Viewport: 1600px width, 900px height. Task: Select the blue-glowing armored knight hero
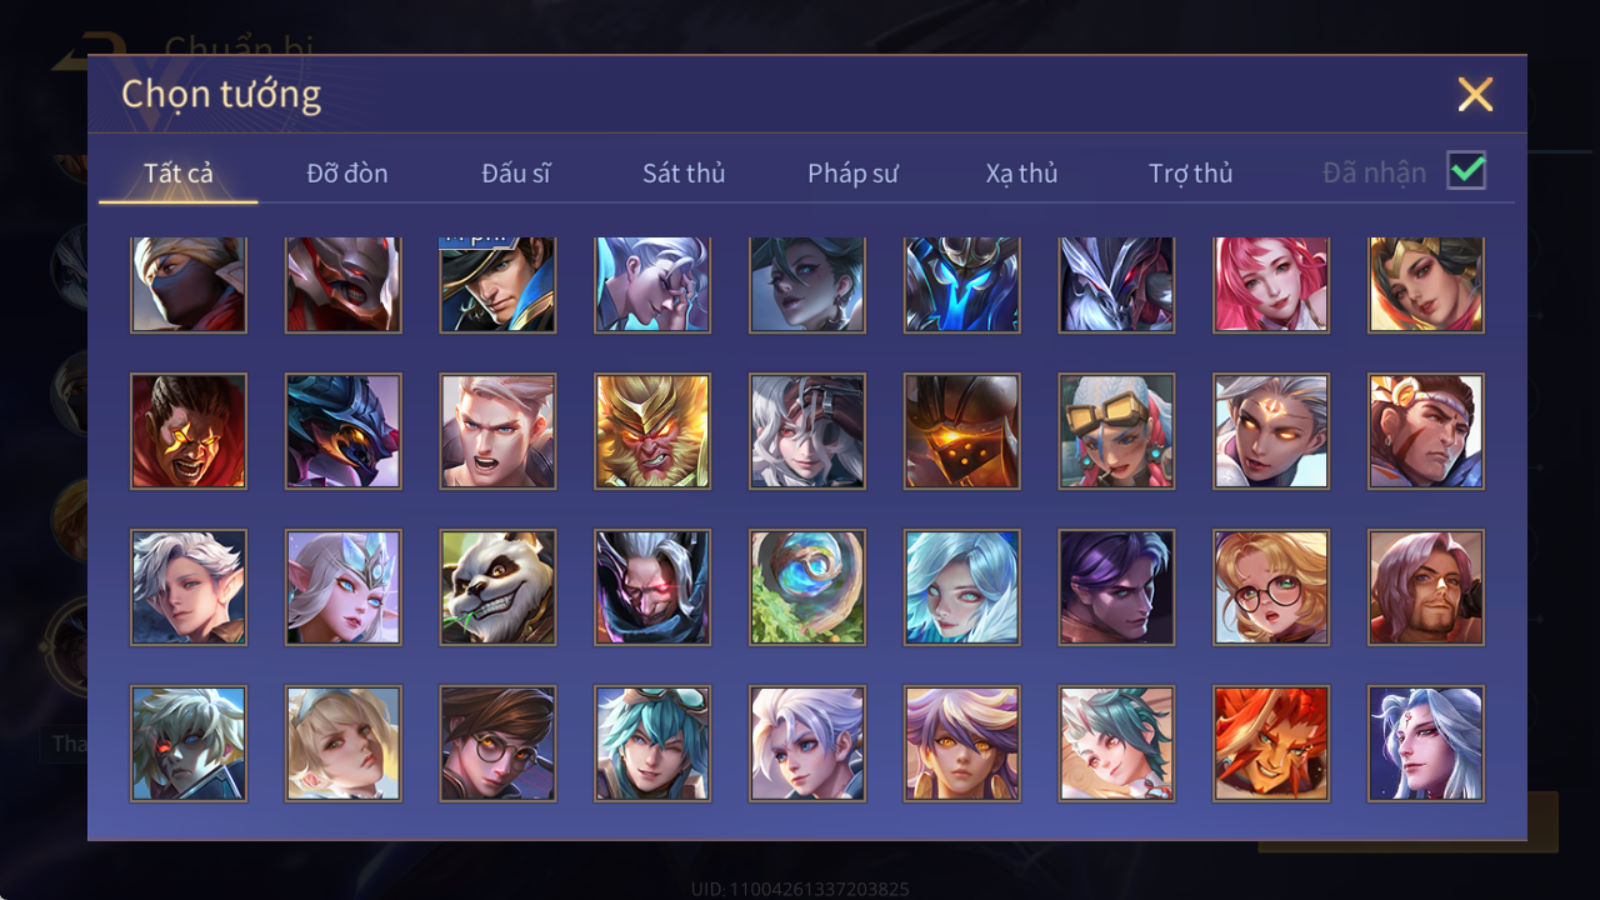click(962, 284)
